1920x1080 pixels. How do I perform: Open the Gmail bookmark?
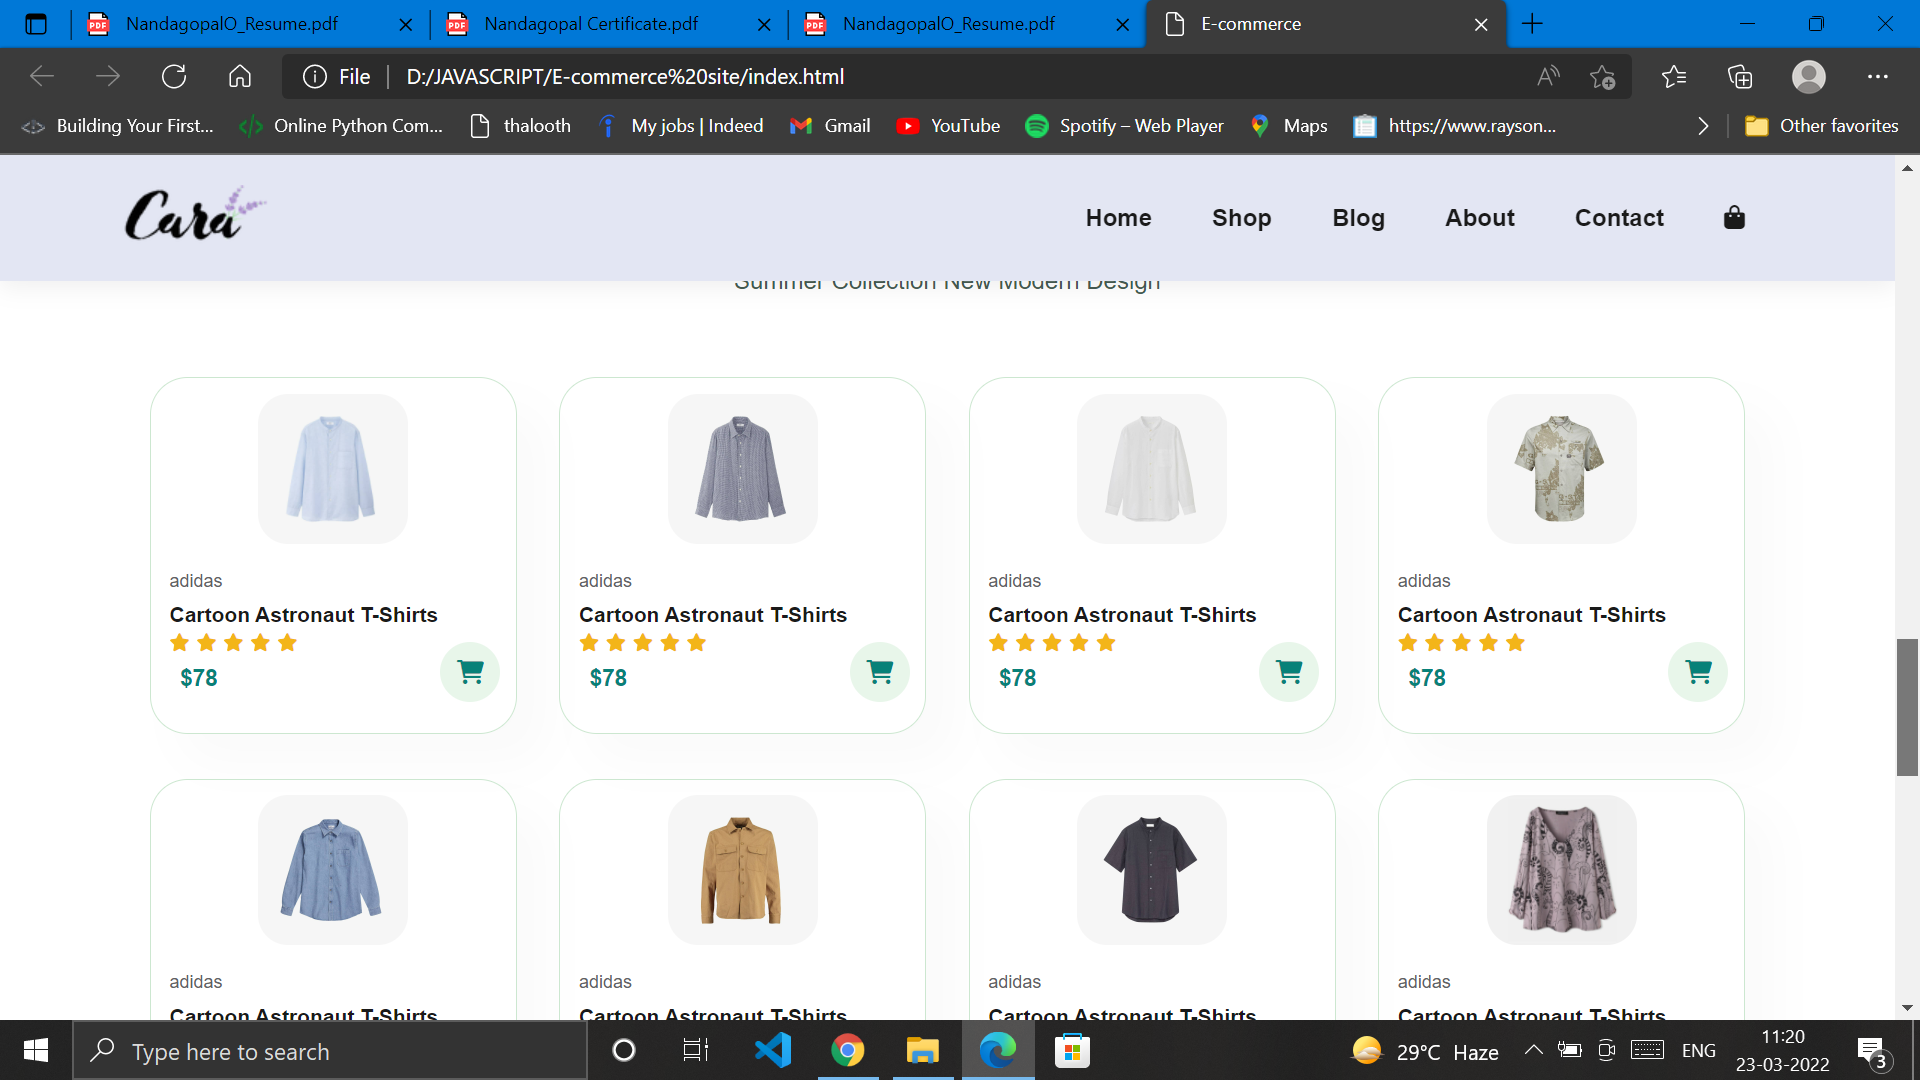(830, 126)
